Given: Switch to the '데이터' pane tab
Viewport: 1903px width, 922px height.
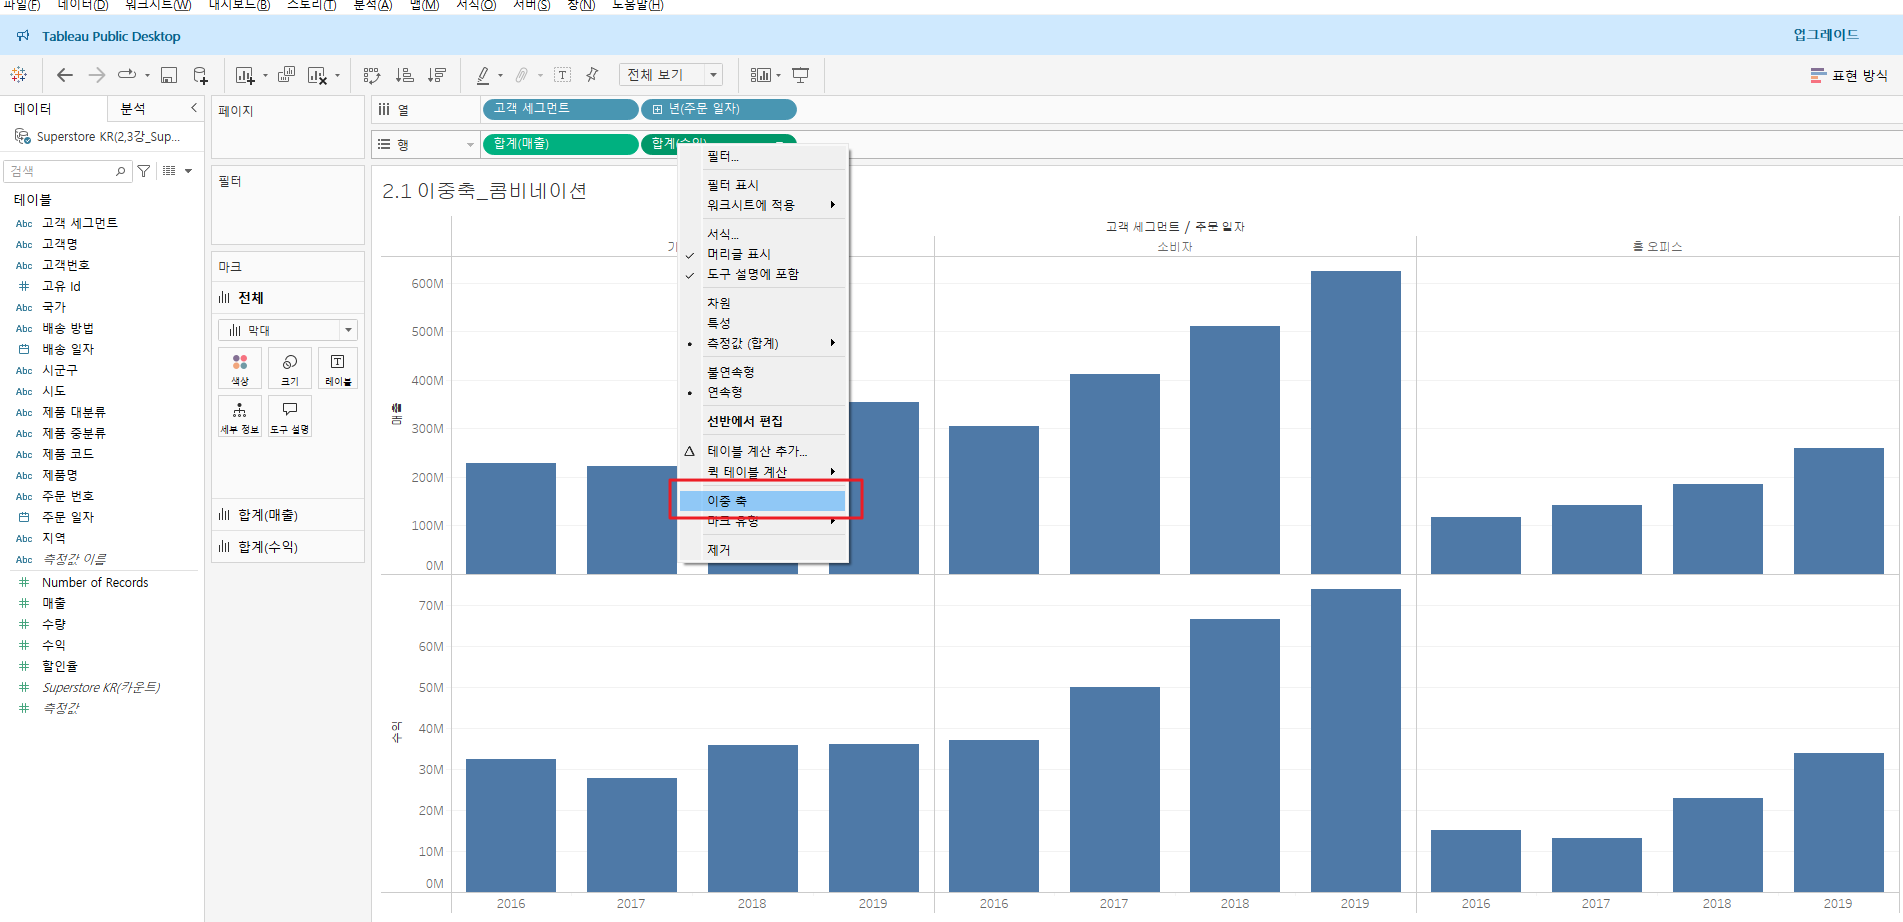Looking at the screenshot, I should pos(33,109).
